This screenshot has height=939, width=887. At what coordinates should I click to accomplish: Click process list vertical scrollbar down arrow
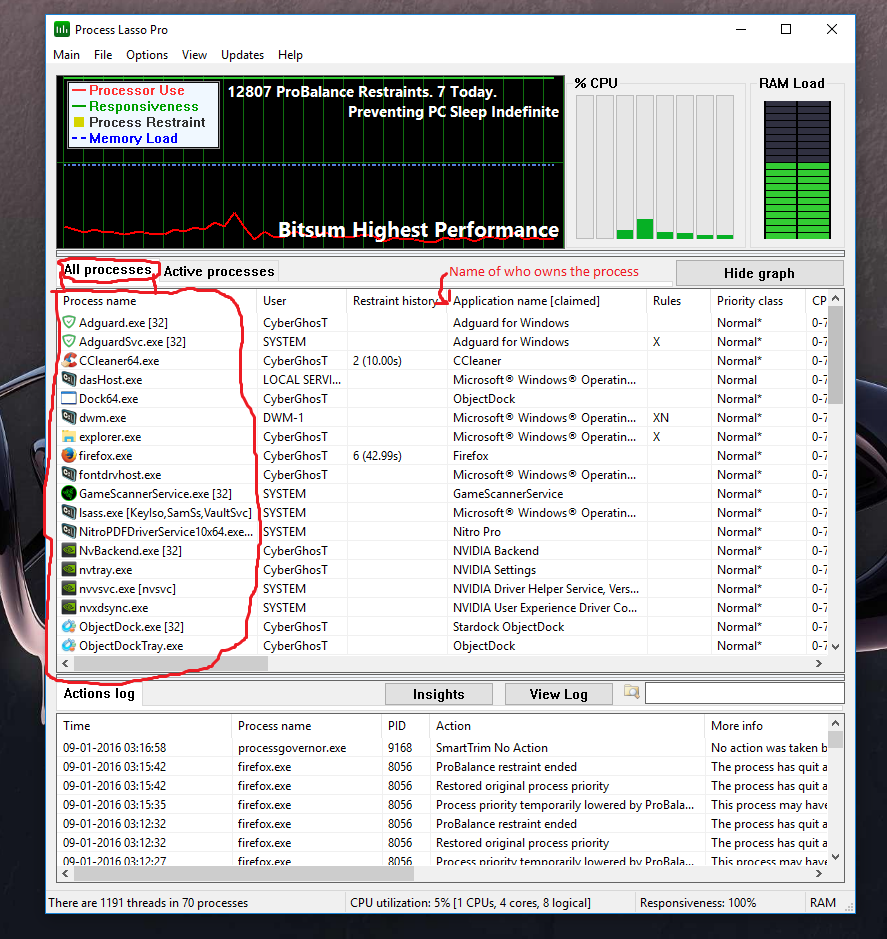point(835,647)
